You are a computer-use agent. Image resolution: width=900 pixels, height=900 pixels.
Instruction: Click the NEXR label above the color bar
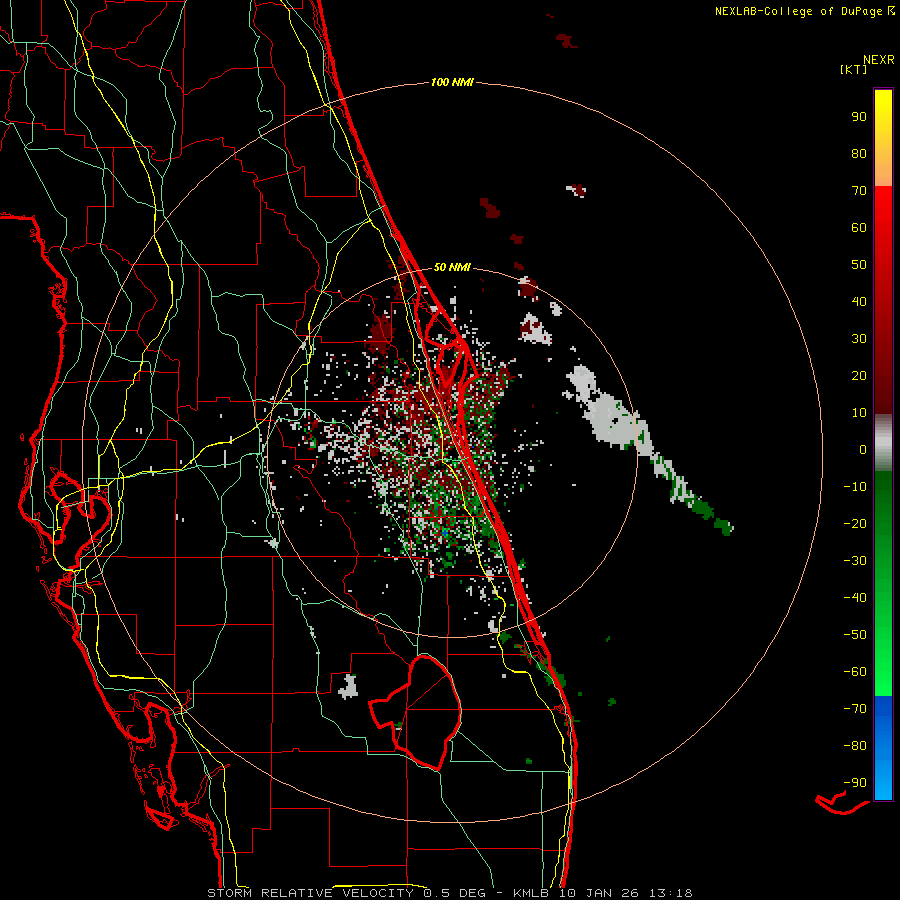[x=879, y=60]
